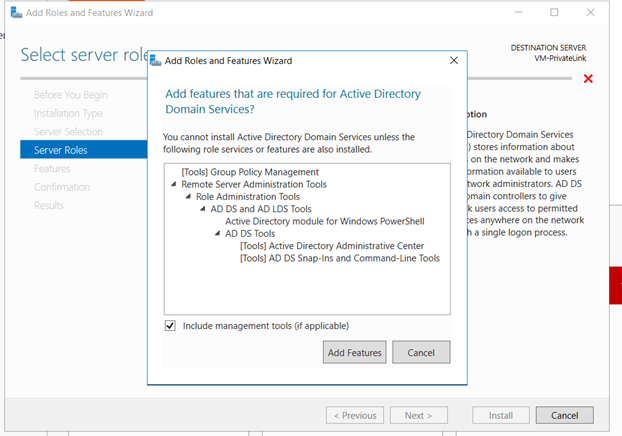Select [Tools] Group Policy Management row
The width and height of the screenshot is (622, 436).
click(250, 172)
